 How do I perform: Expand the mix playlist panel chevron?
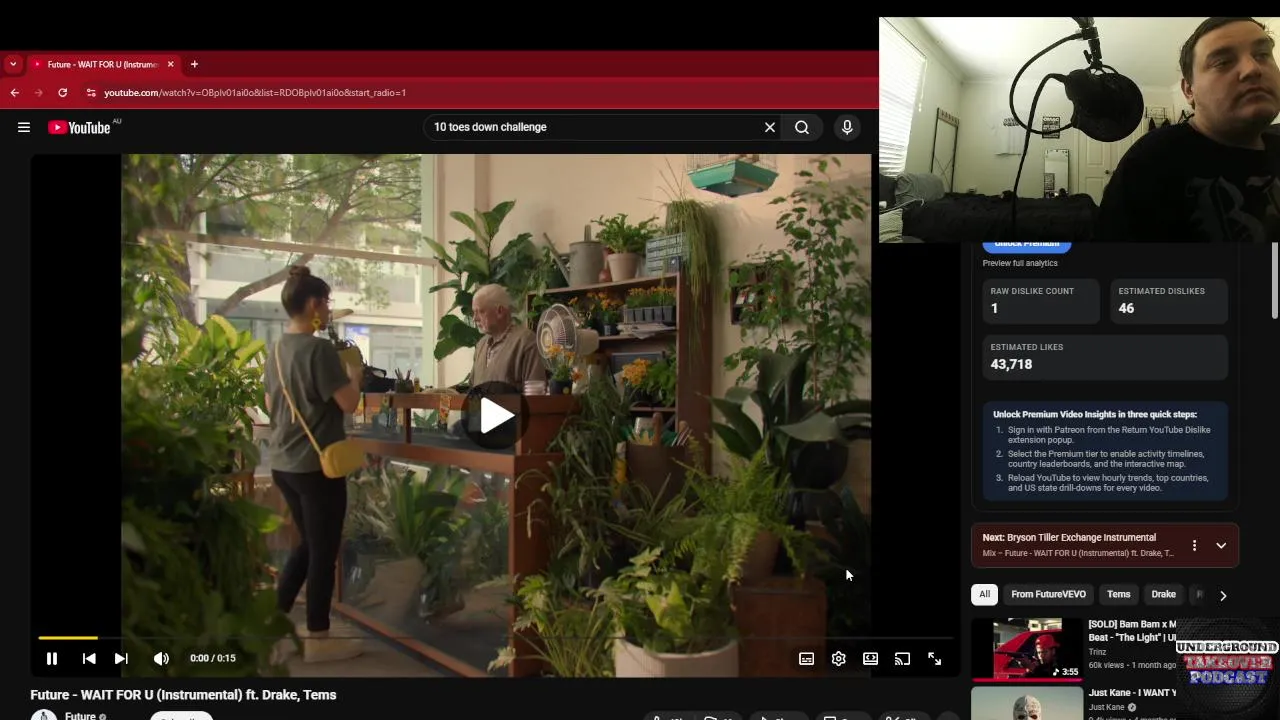pyautogui.click(x=1221, y=545)
